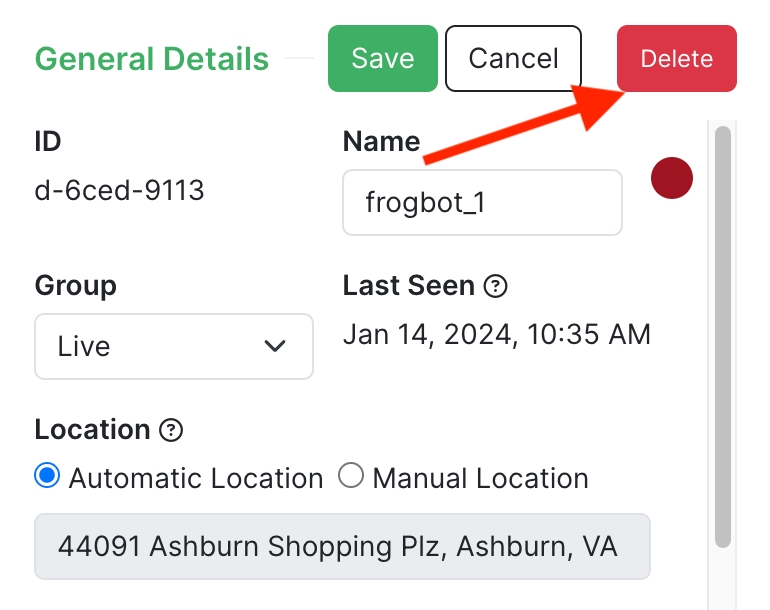This screenshot has width=770, height=610.
Task: Click the Last Seen help icon
Action: (495, 286)
